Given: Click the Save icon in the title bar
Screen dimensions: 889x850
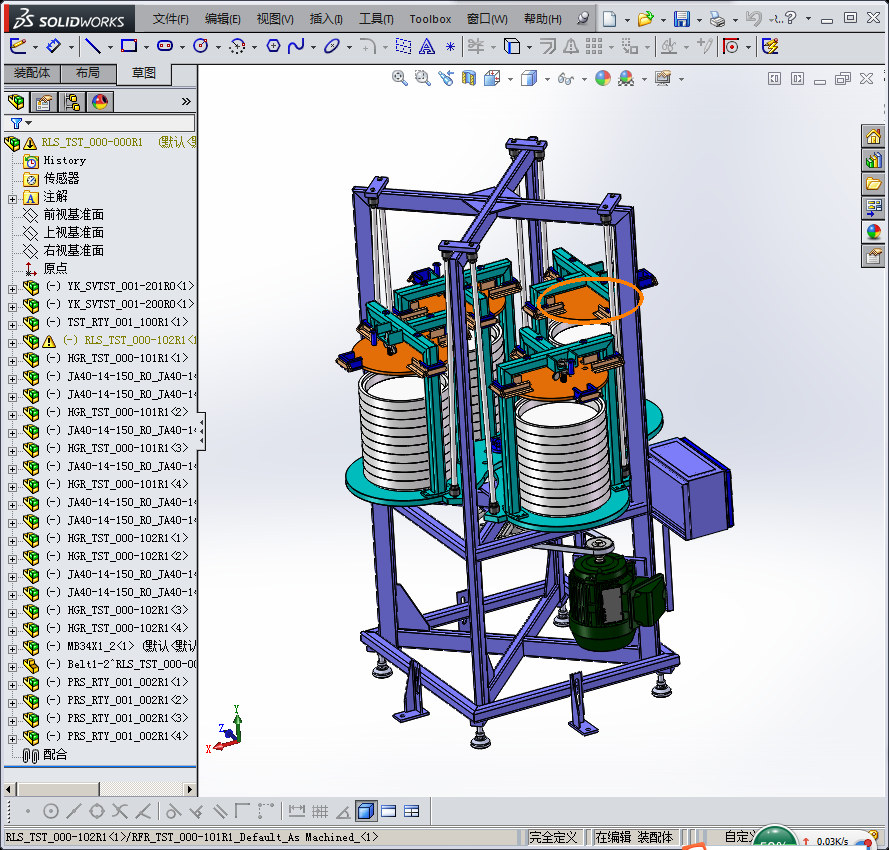Looking at the screenshot, I should click(681, 19).
